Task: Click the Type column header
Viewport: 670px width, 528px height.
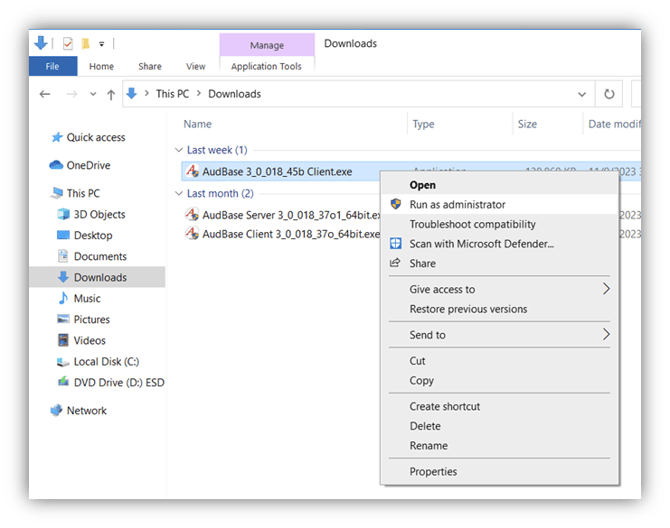Action: (x=424, y=124)
